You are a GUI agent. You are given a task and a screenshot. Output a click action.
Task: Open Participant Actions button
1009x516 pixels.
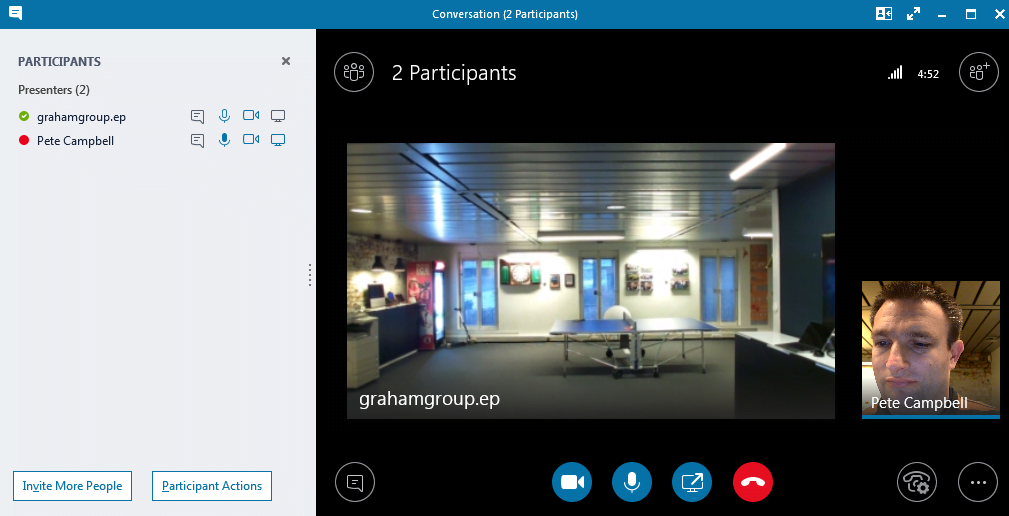click(212, 486)
